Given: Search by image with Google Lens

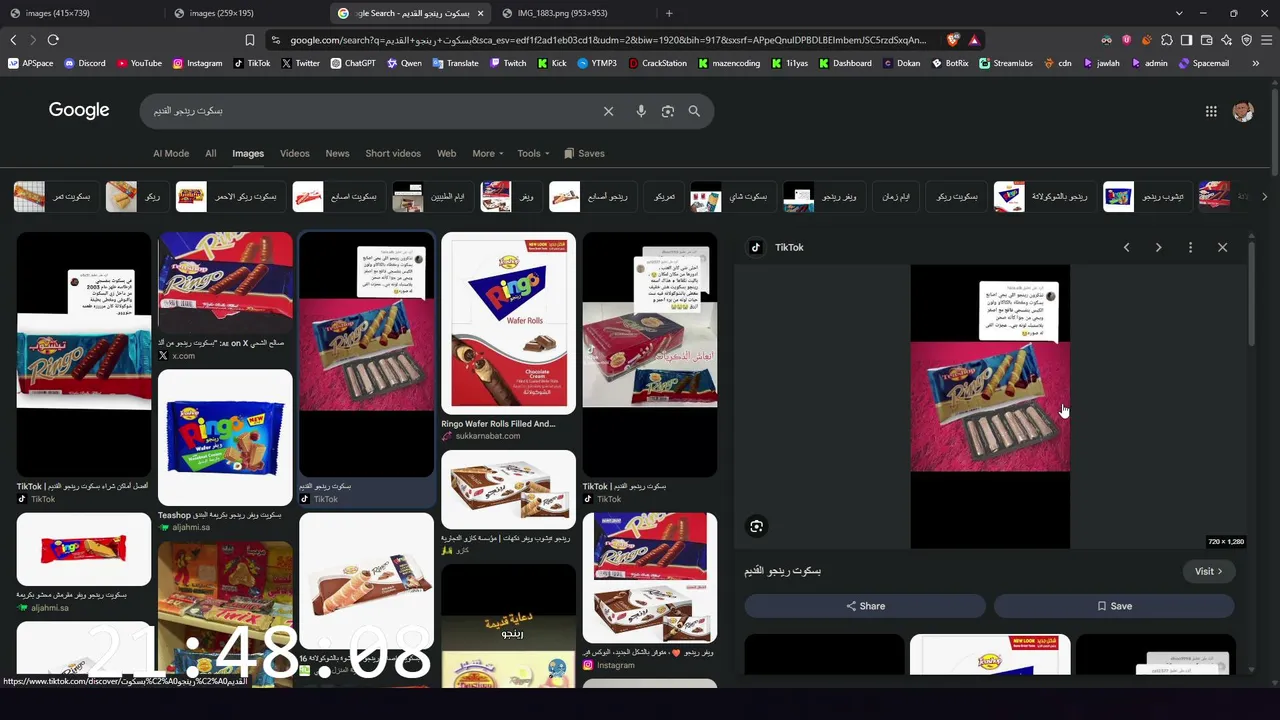Looking at the screenshot, I should click(x=668, y=111).
